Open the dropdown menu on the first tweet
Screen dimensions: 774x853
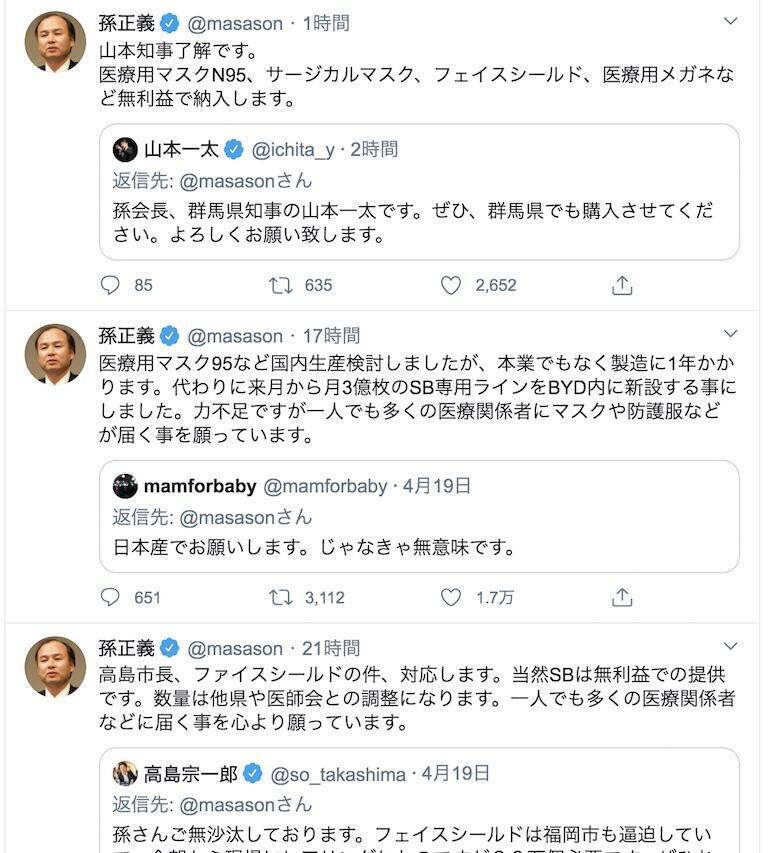click(x=729, y=18)
